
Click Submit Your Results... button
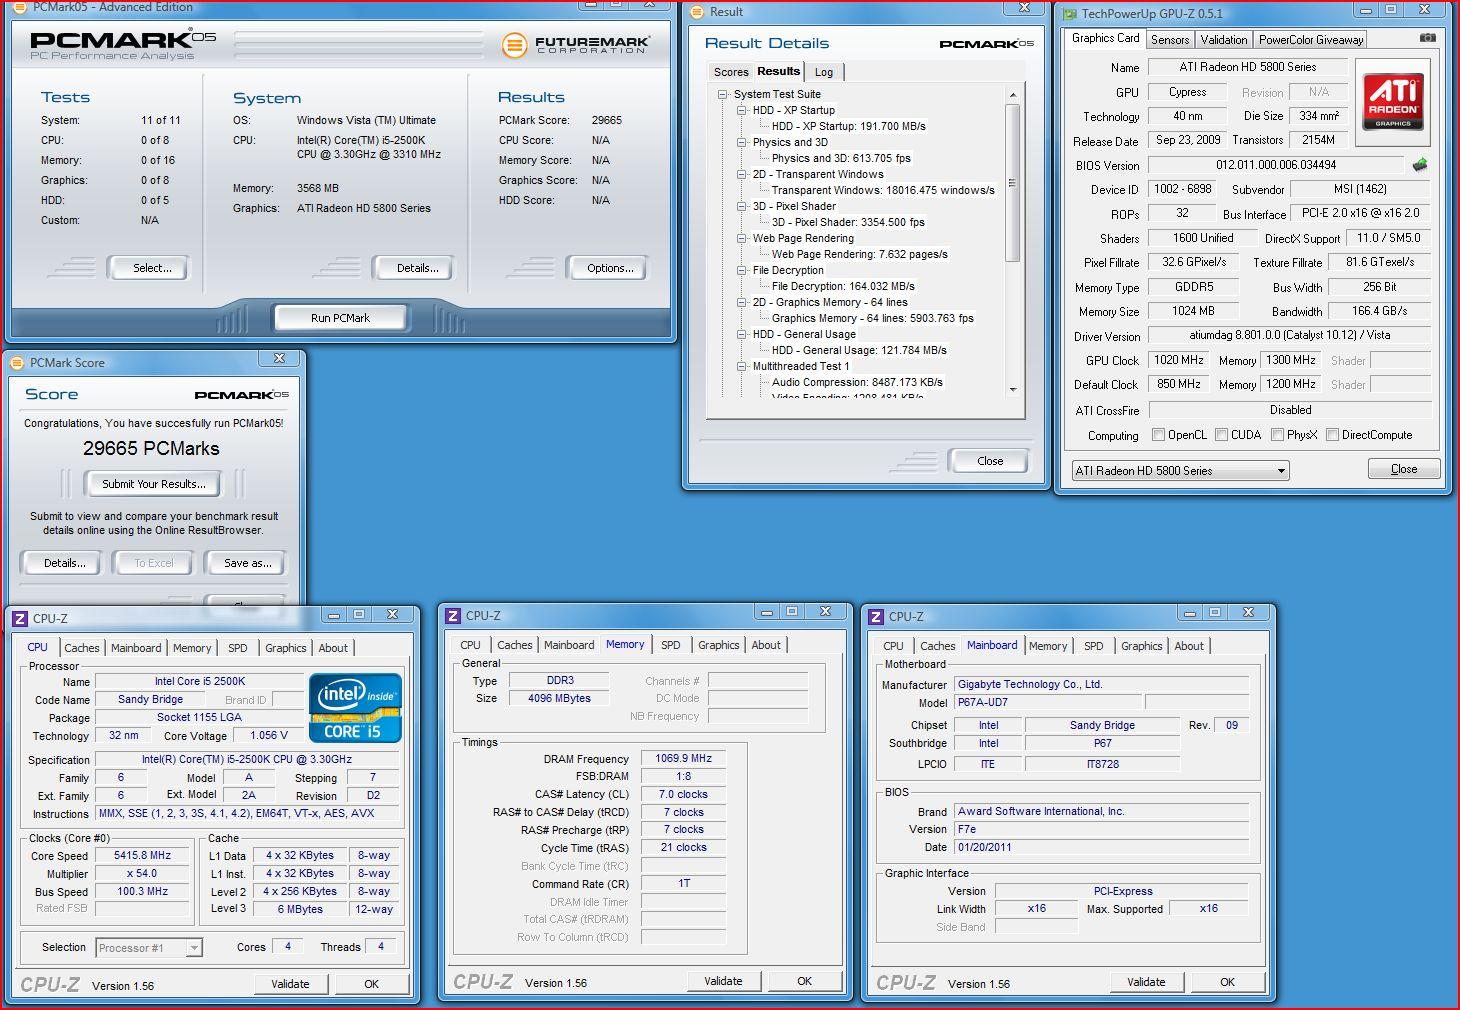[154, 484]
